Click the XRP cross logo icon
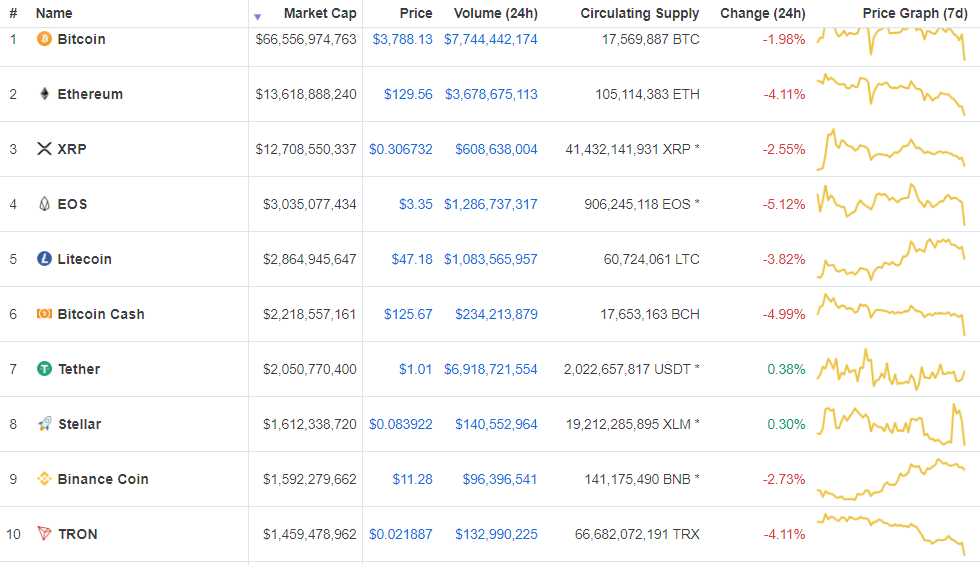Viewport: 980px width, 565px height. pyautogui.click(x=44, y=149)
